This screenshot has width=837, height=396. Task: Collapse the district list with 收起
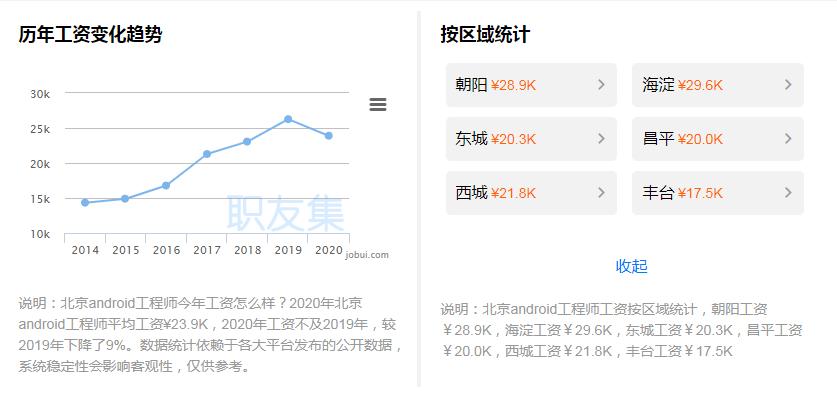coord(631,266)
